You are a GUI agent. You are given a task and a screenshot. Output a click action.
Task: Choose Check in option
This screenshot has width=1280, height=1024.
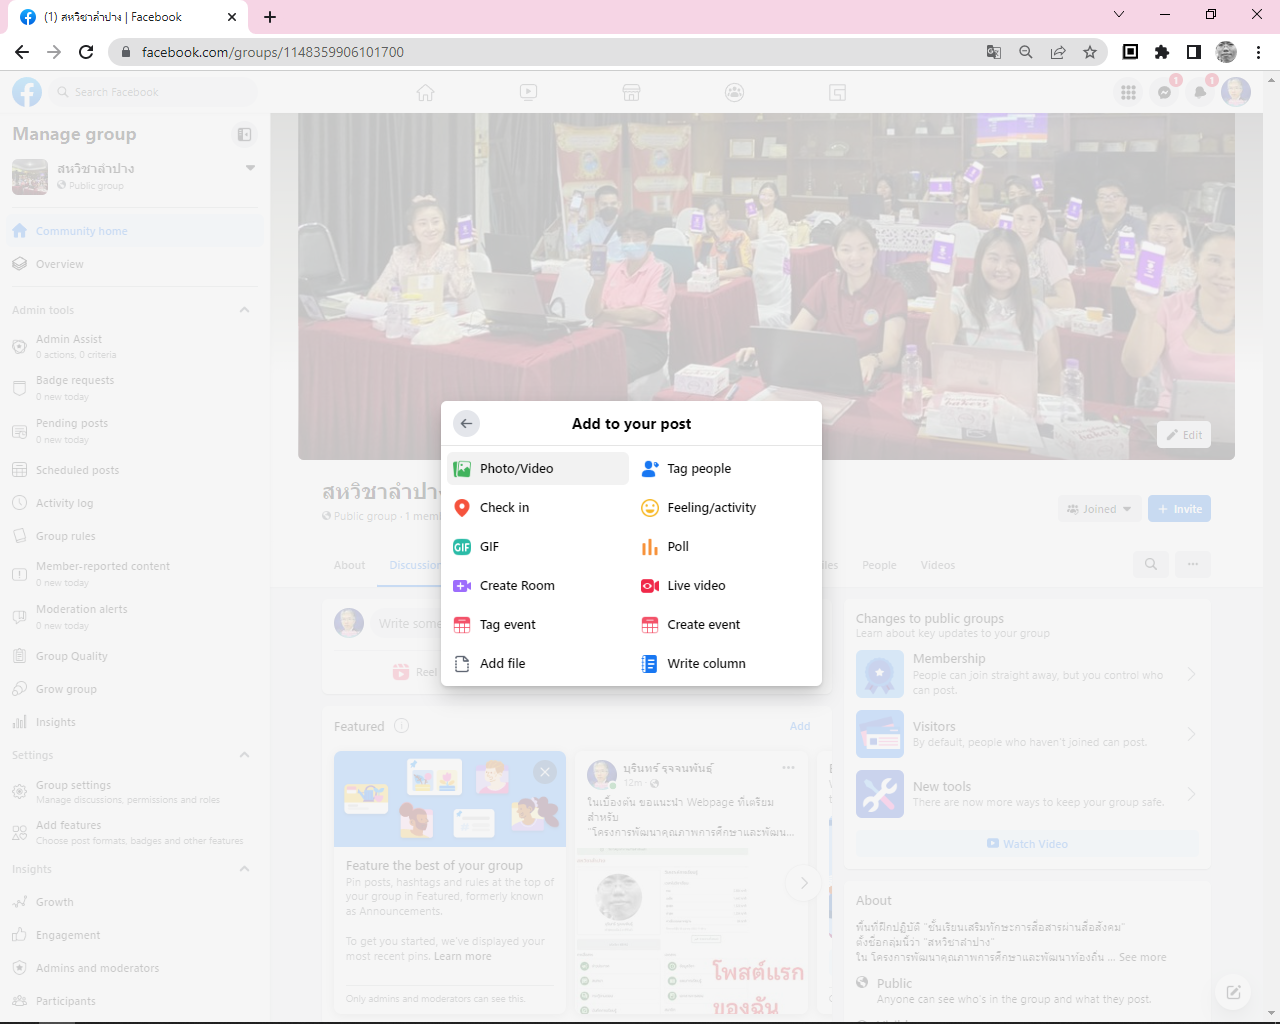coord(539,507)
